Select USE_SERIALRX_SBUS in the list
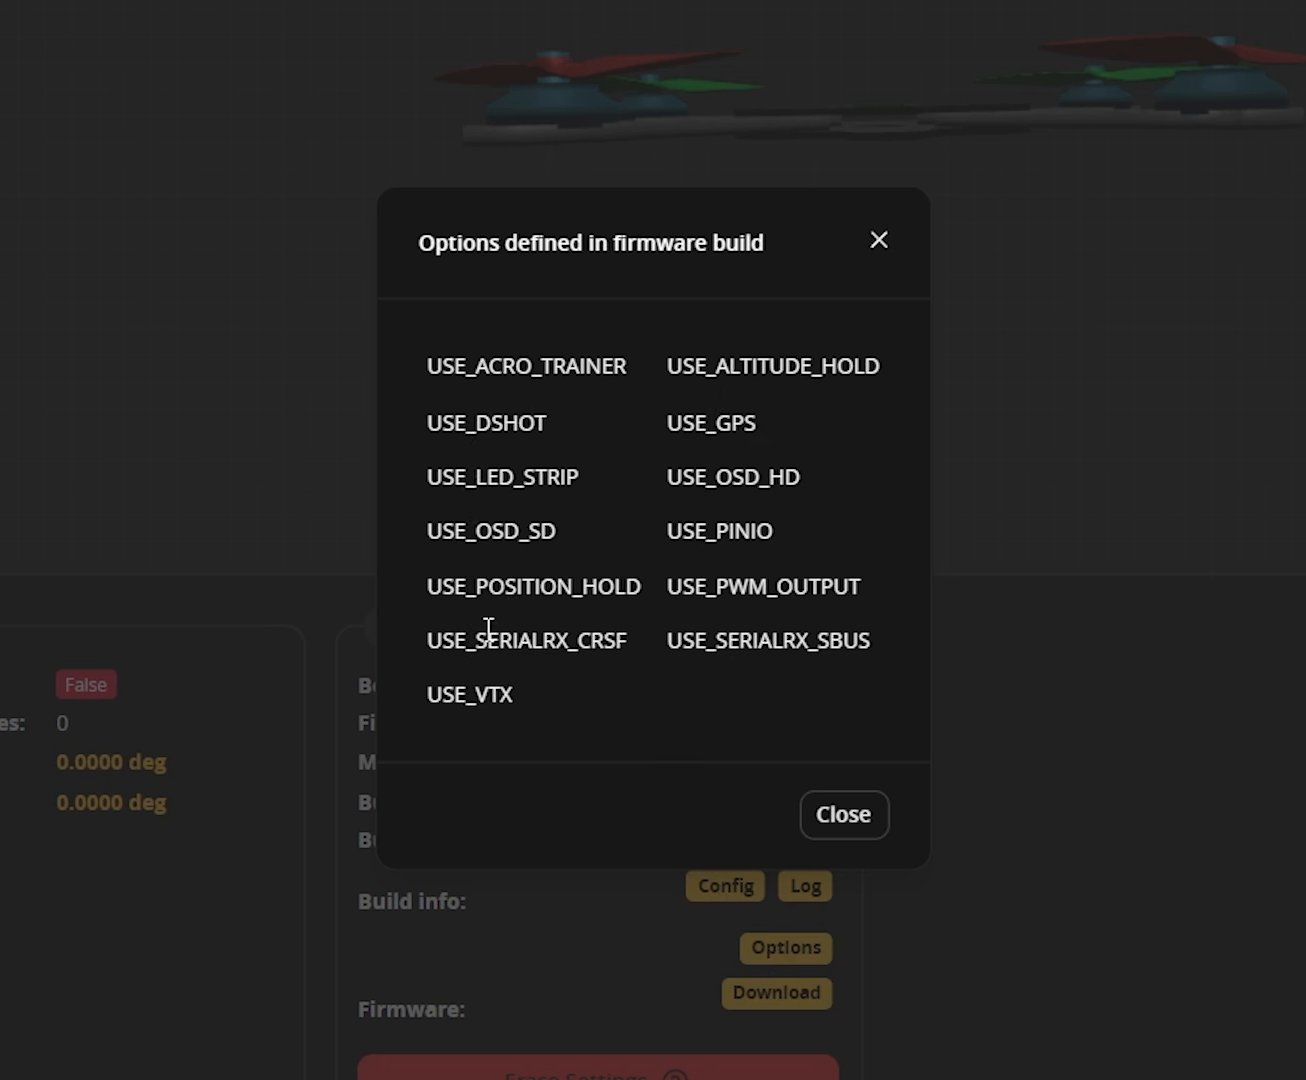 point(768,641)
